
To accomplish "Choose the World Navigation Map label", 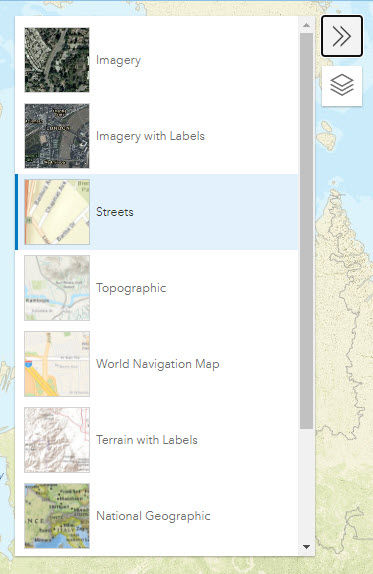I will click(158, 364).
